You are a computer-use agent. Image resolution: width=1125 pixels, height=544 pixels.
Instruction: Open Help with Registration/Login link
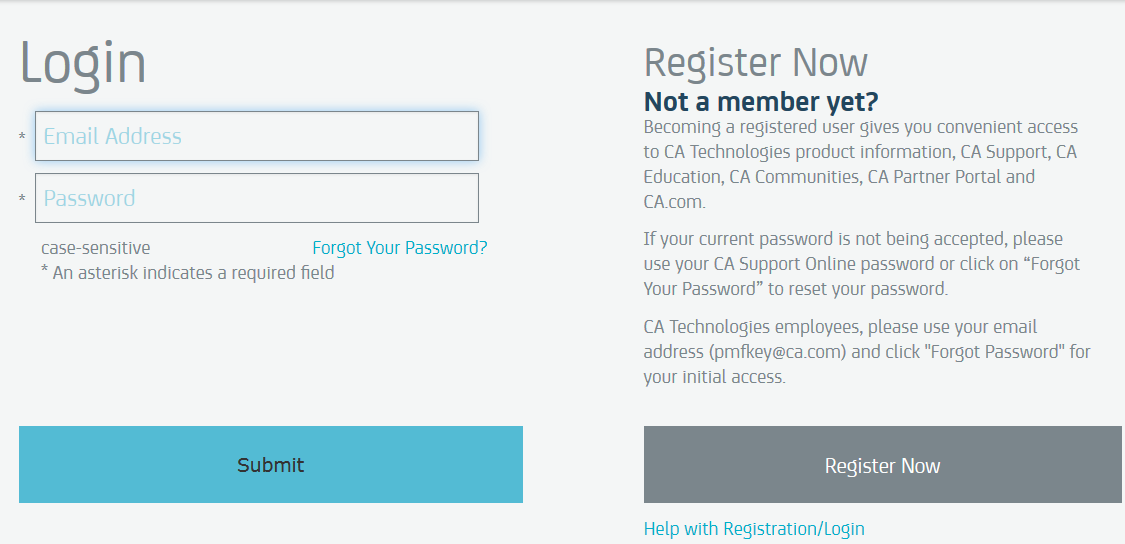coord(754,529)
